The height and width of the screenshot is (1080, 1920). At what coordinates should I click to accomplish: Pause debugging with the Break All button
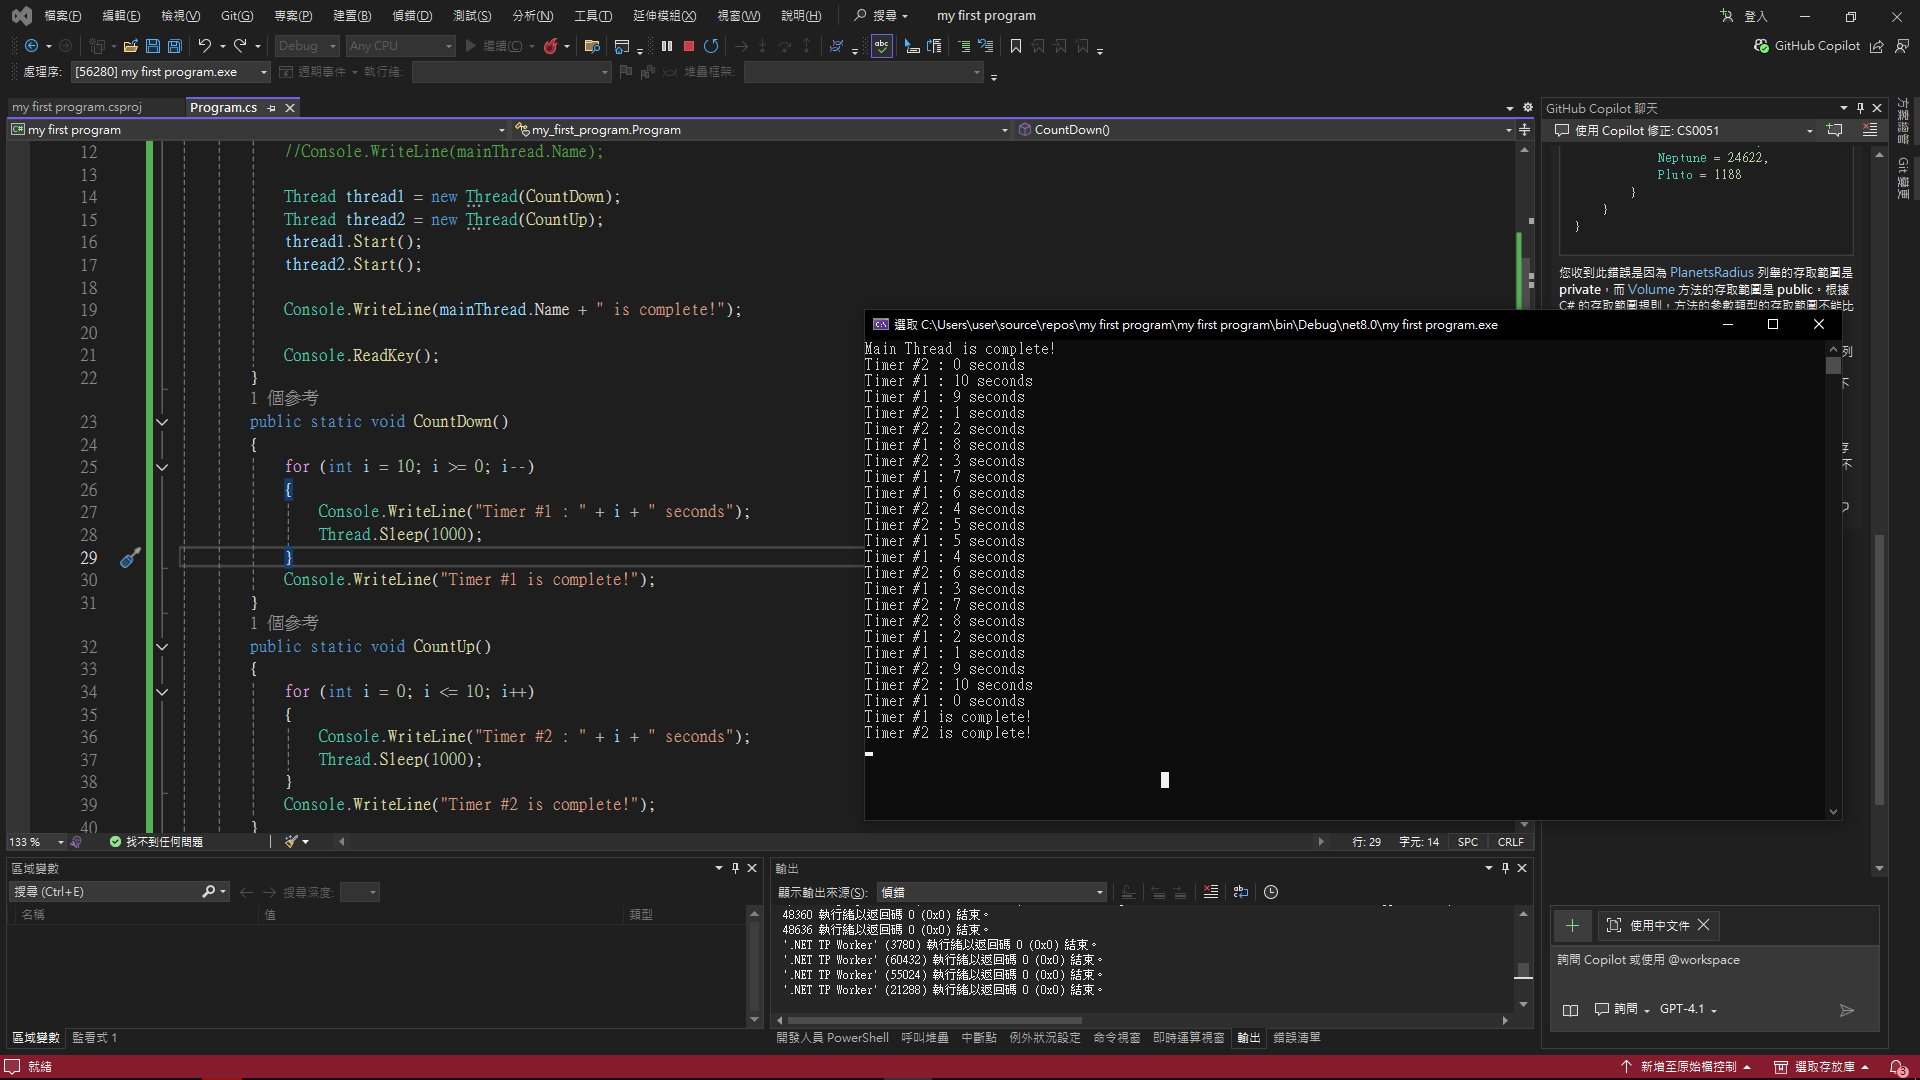pos(667,46)
